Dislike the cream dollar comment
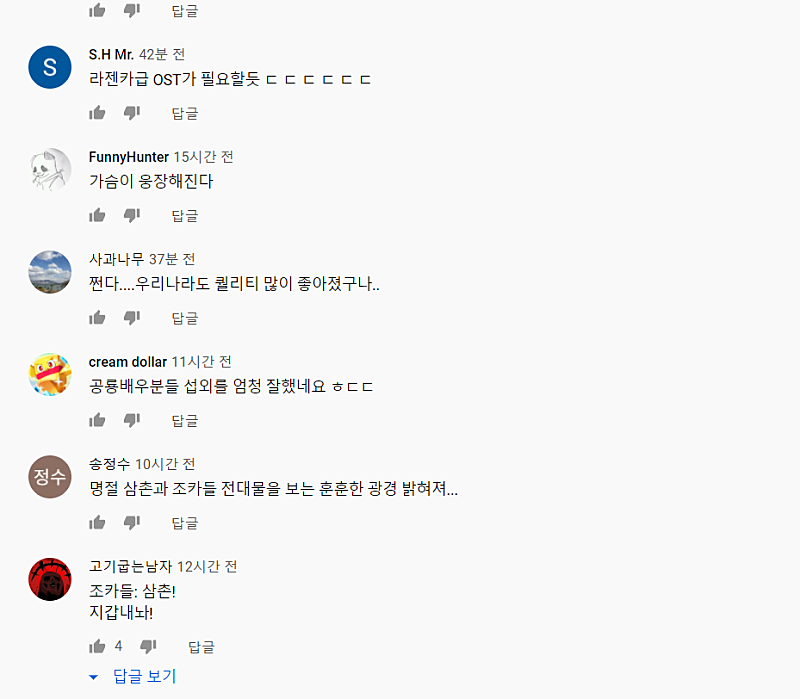Screen dimensions: 800x699 131,420
